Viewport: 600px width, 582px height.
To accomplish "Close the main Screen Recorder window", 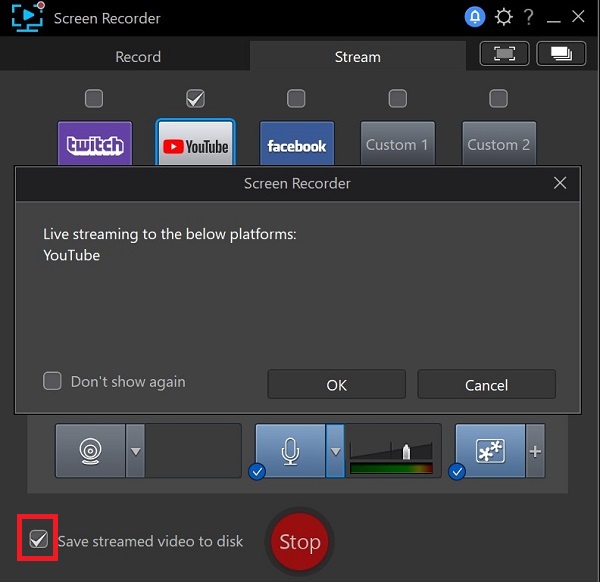I will (578, 16).
